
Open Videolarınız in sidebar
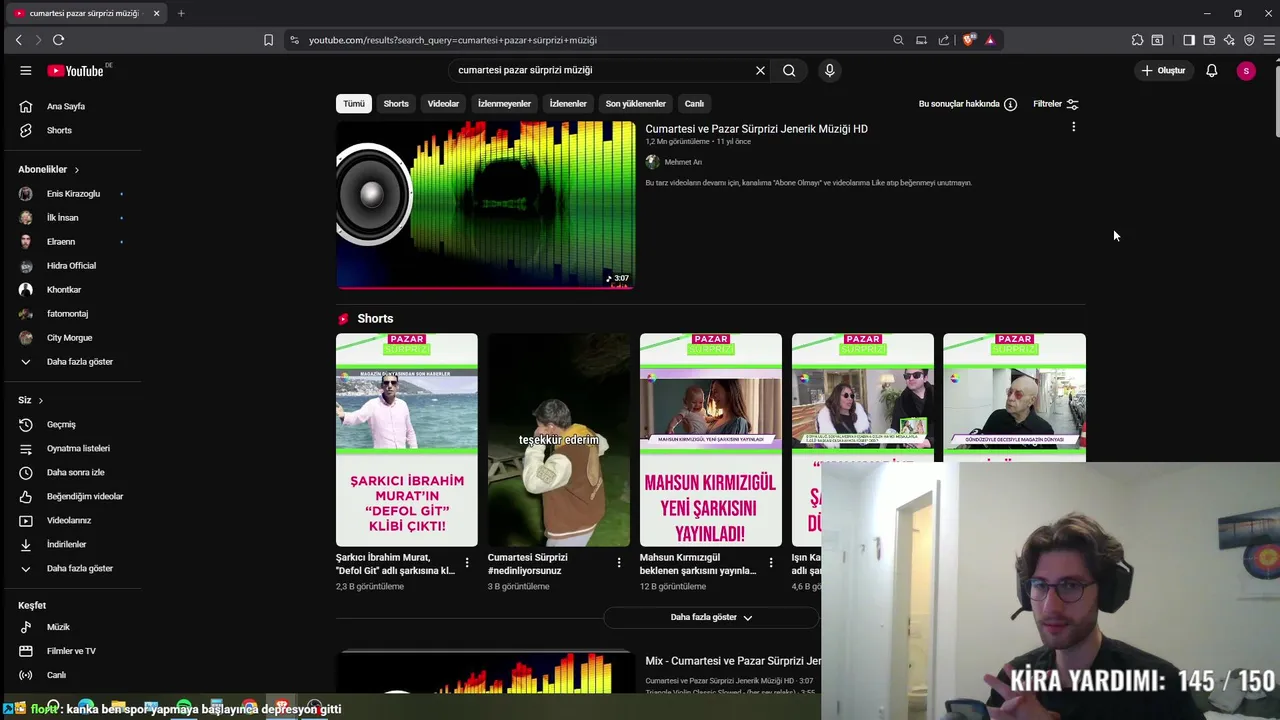[70, 520]
